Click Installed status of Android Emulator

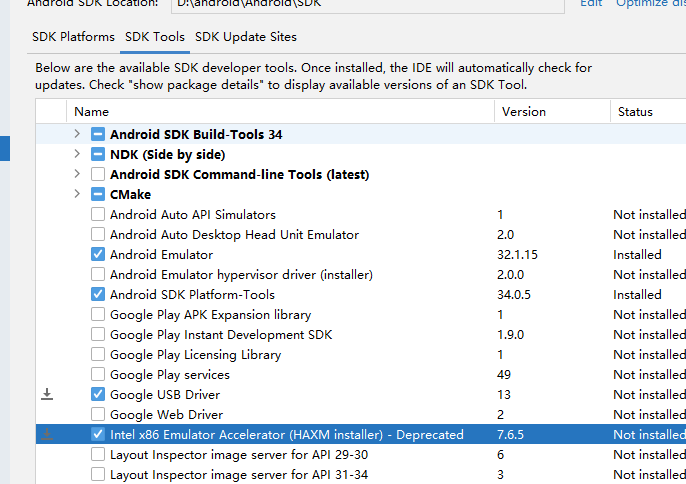pos(637,255)
